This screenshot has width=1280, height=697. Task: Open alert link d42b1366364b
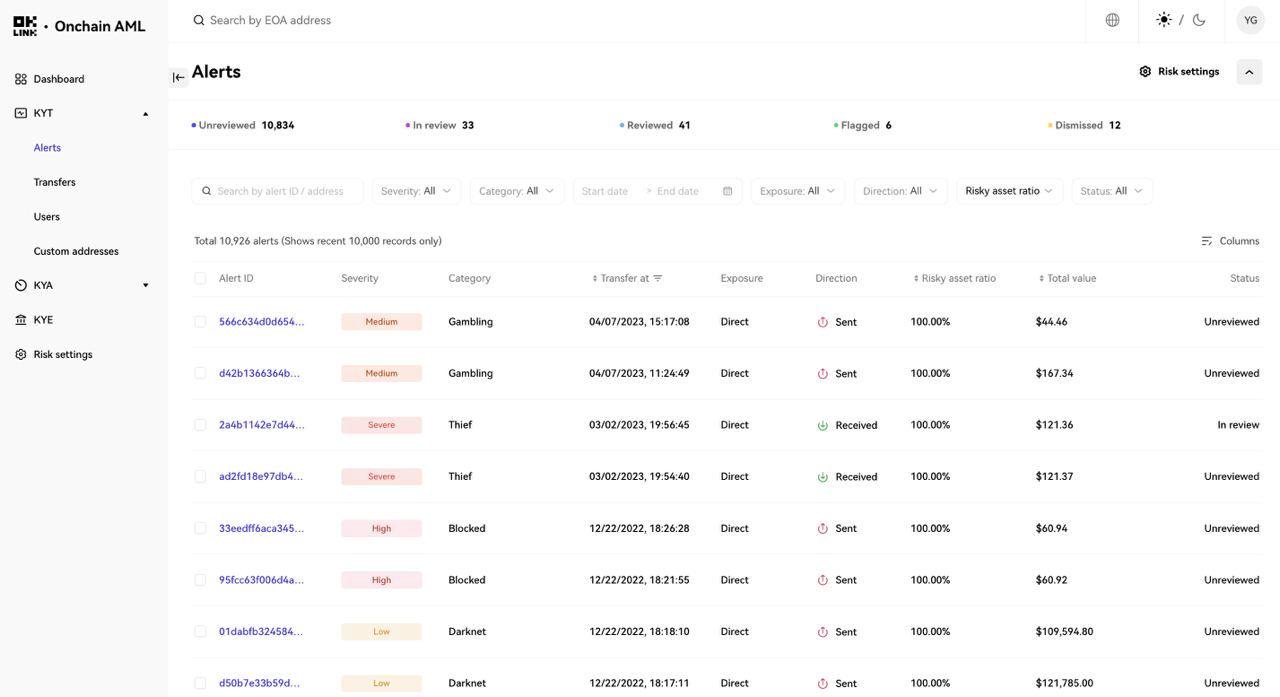260,373
